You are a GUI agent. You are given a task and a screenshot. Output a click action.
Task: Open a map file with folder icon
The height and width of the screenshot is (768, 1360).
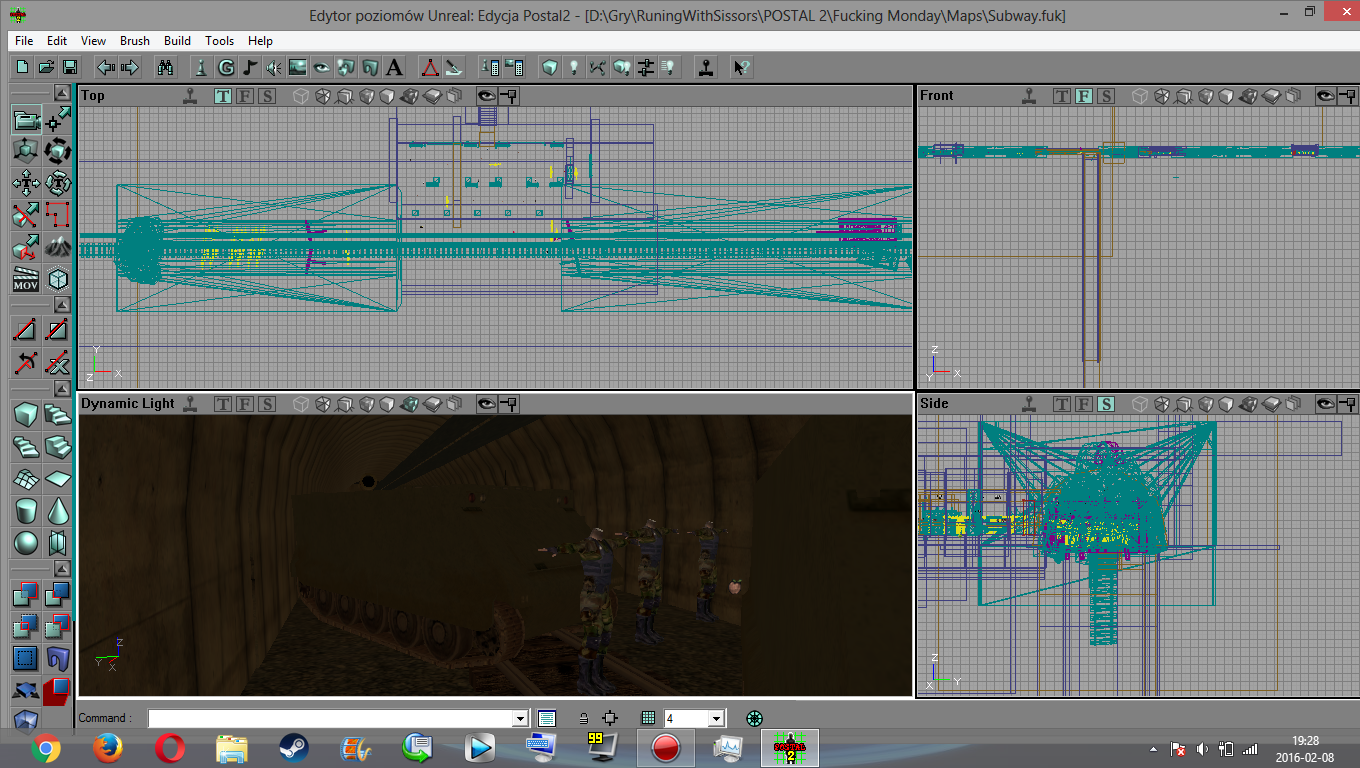(46, 67)
